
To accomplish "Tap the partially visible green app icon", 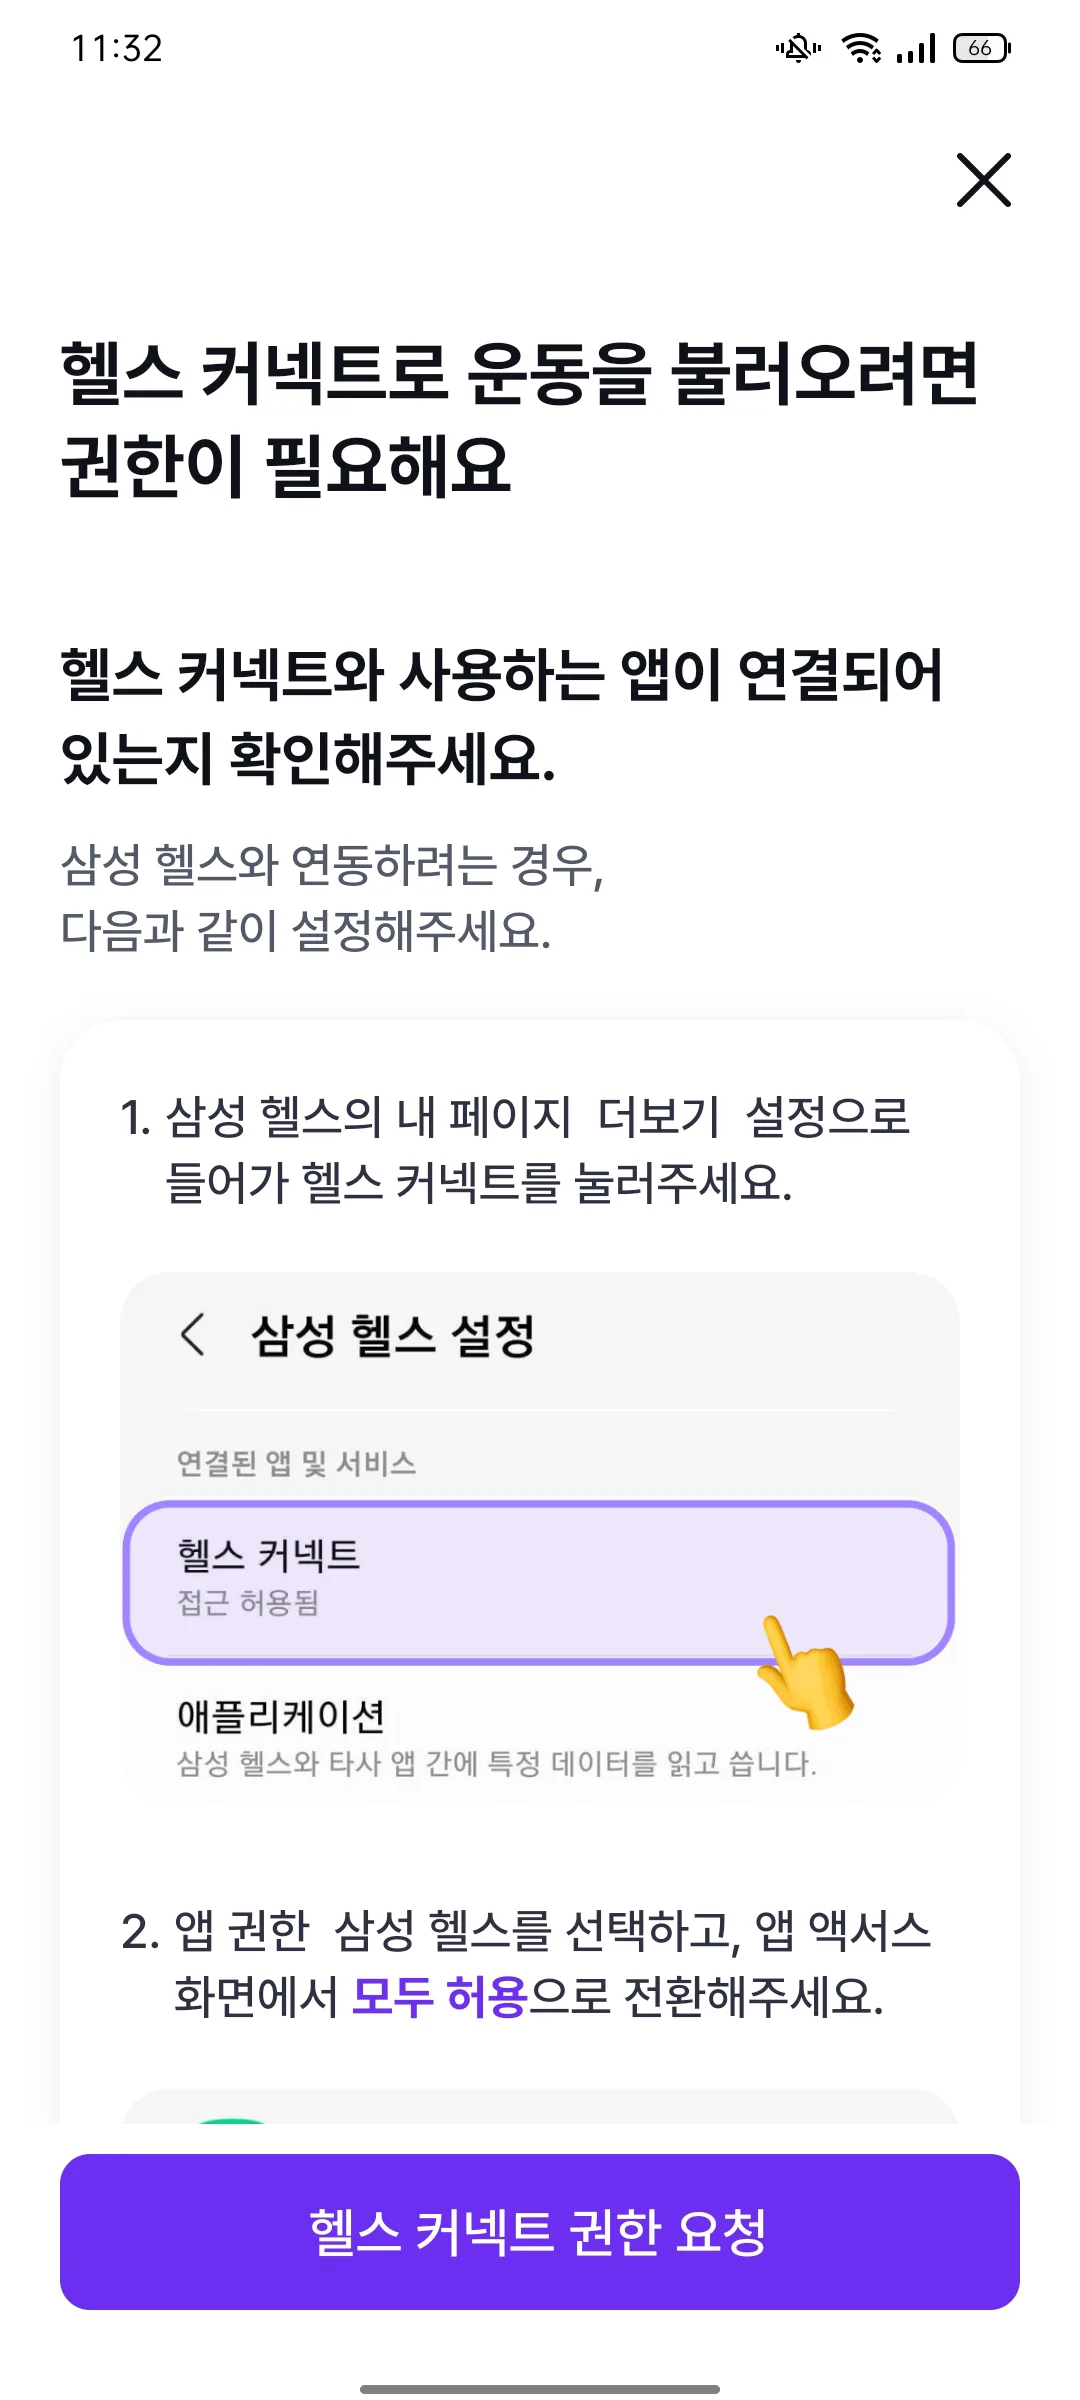I will (x=232, y=2120).
